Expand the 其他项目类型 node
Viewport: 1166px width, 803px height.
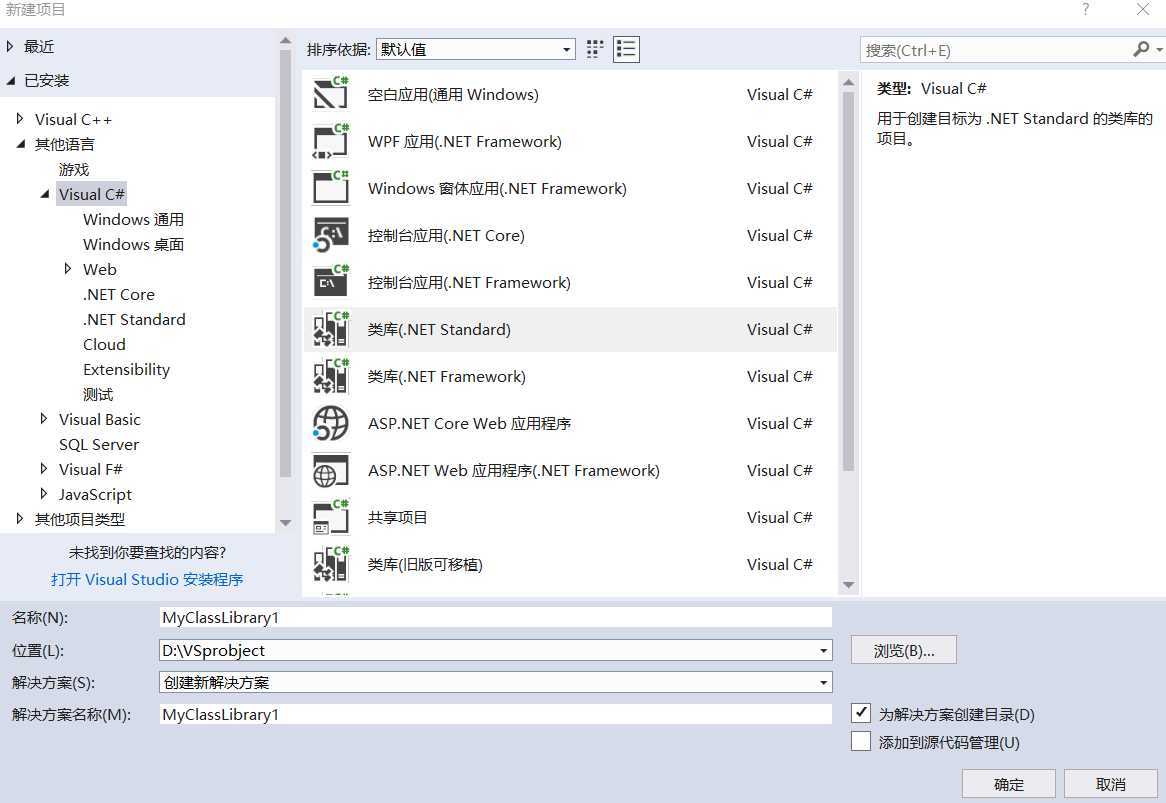[x=20, y=519]
